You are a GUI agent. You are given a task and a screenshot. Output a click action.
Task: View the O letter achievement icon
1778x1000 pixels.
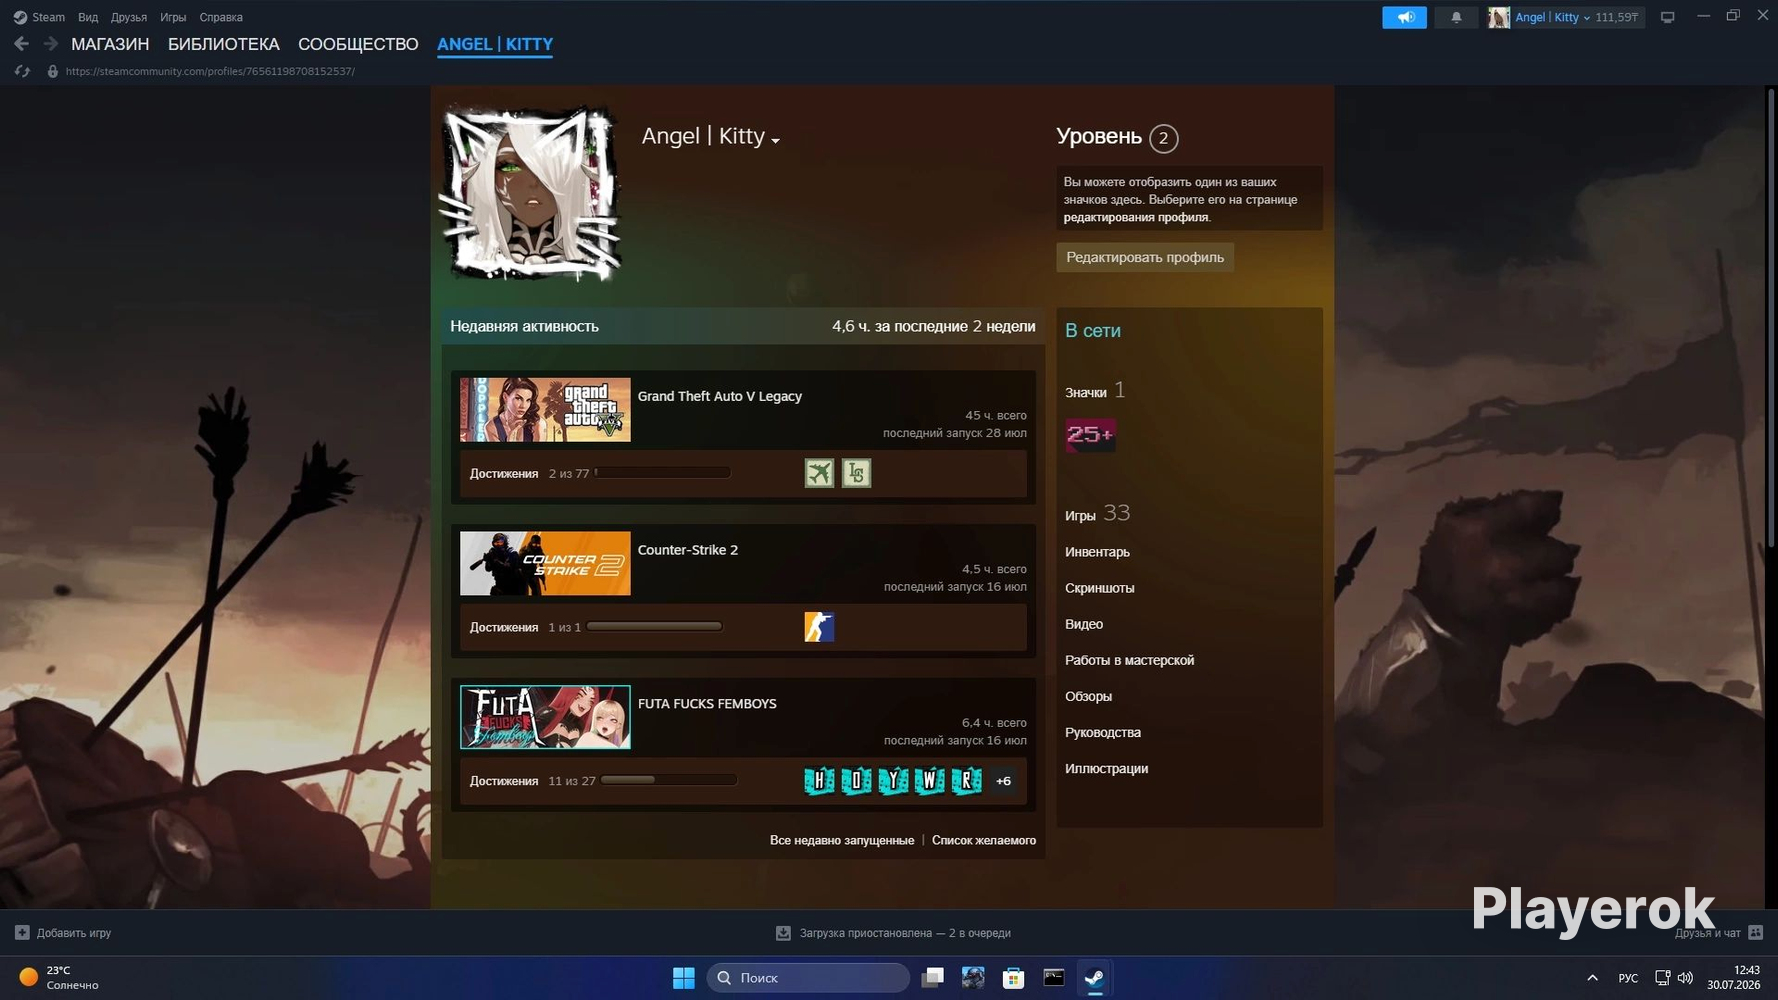pyautogui.click(x=856, y=781)
